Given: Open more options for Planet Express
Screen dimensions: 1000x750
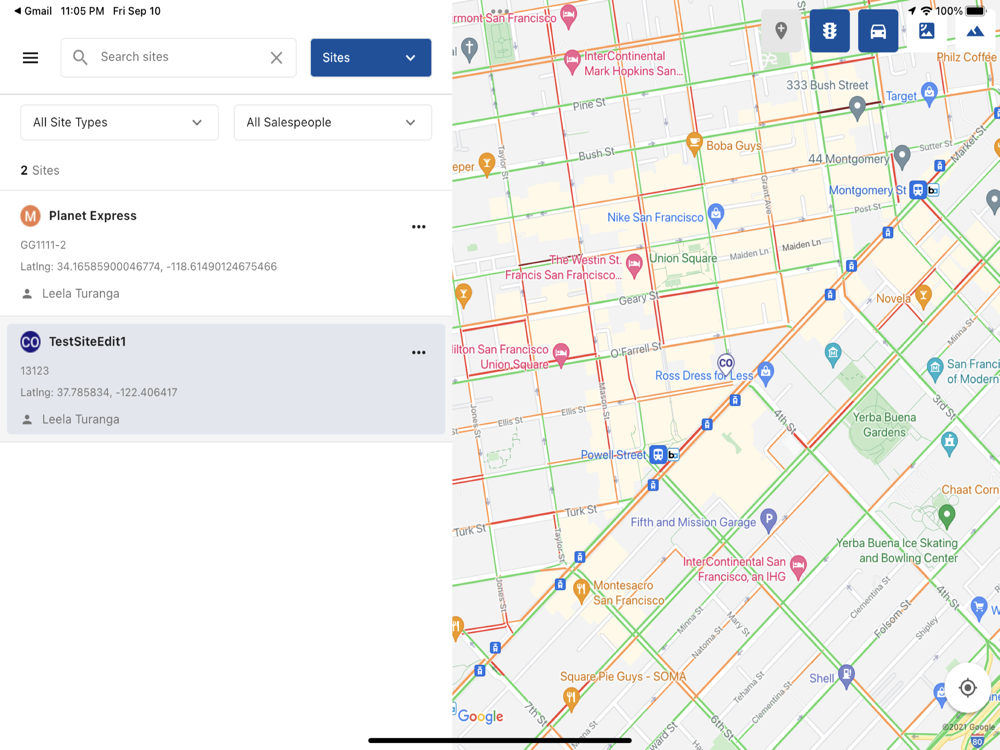Looking at the screenshot, I should [418, 227].
